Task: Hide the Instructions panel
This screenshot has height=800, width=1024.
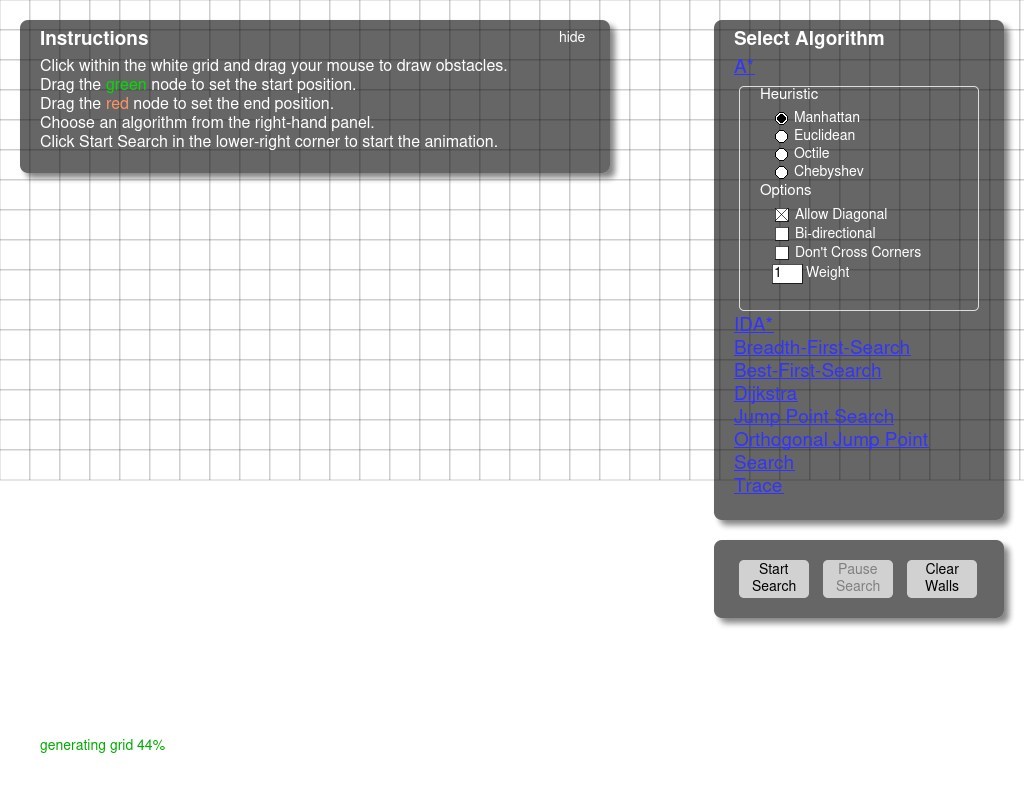Action: point(572,37)
